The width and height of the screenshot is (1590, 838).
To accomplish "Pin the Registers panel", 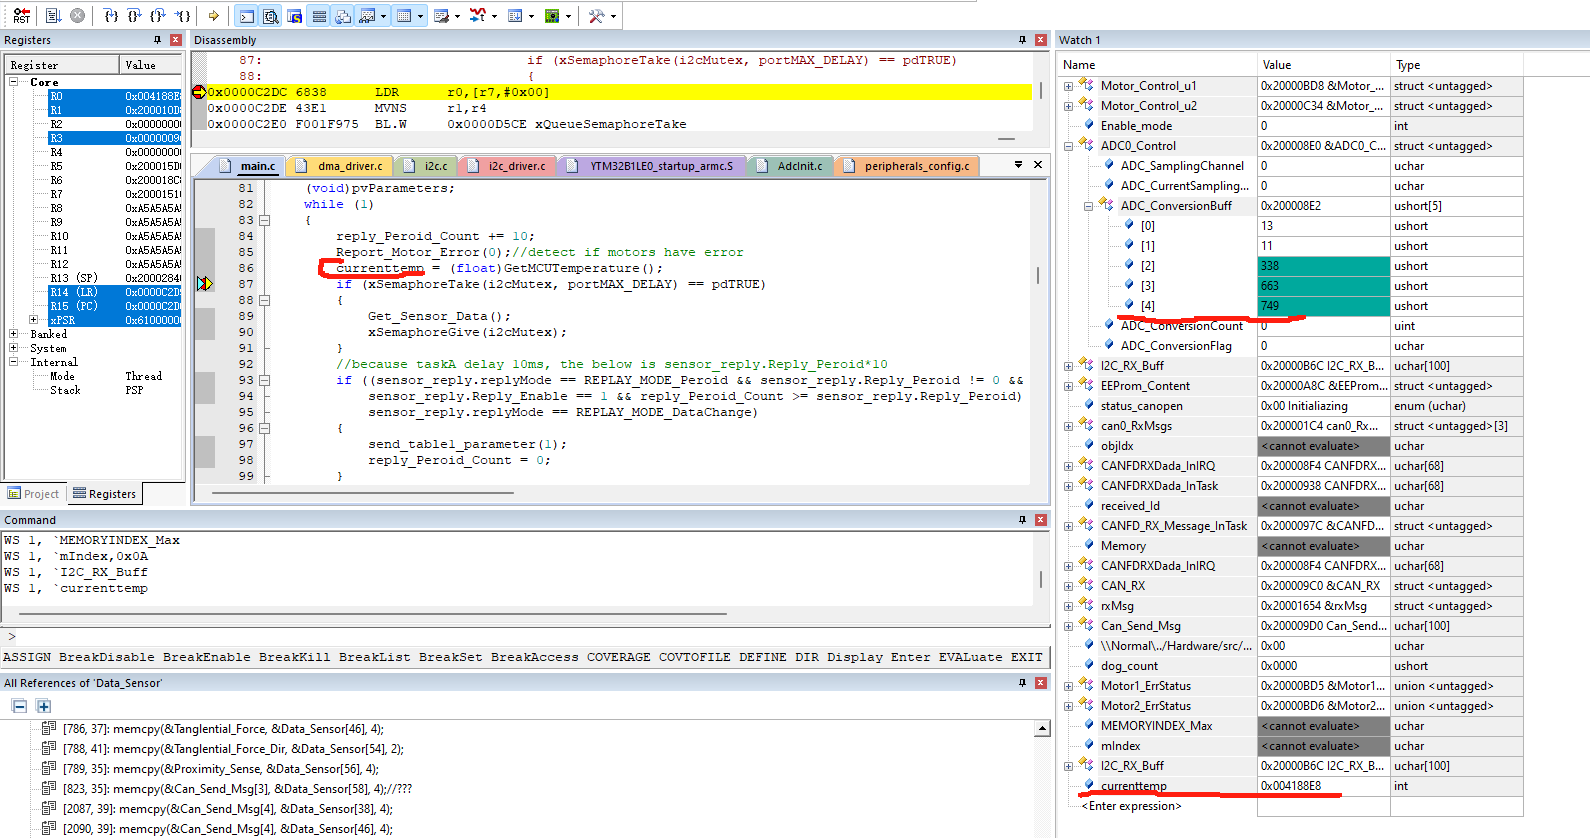I will [x=157, y=40].
